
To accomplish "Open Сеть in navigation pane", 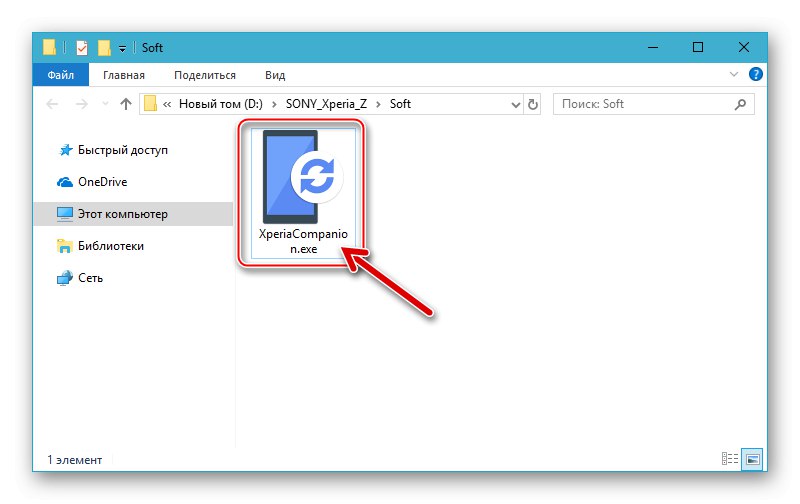I will [x=80, y=278].
